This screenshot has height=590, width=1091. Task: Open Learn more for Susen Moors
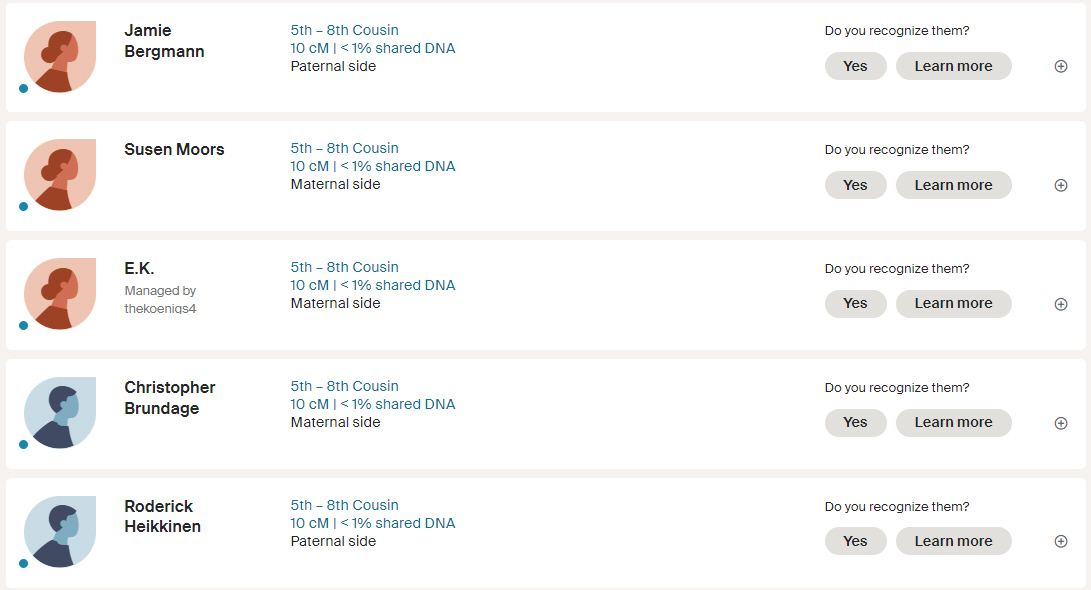pos(953,185)
